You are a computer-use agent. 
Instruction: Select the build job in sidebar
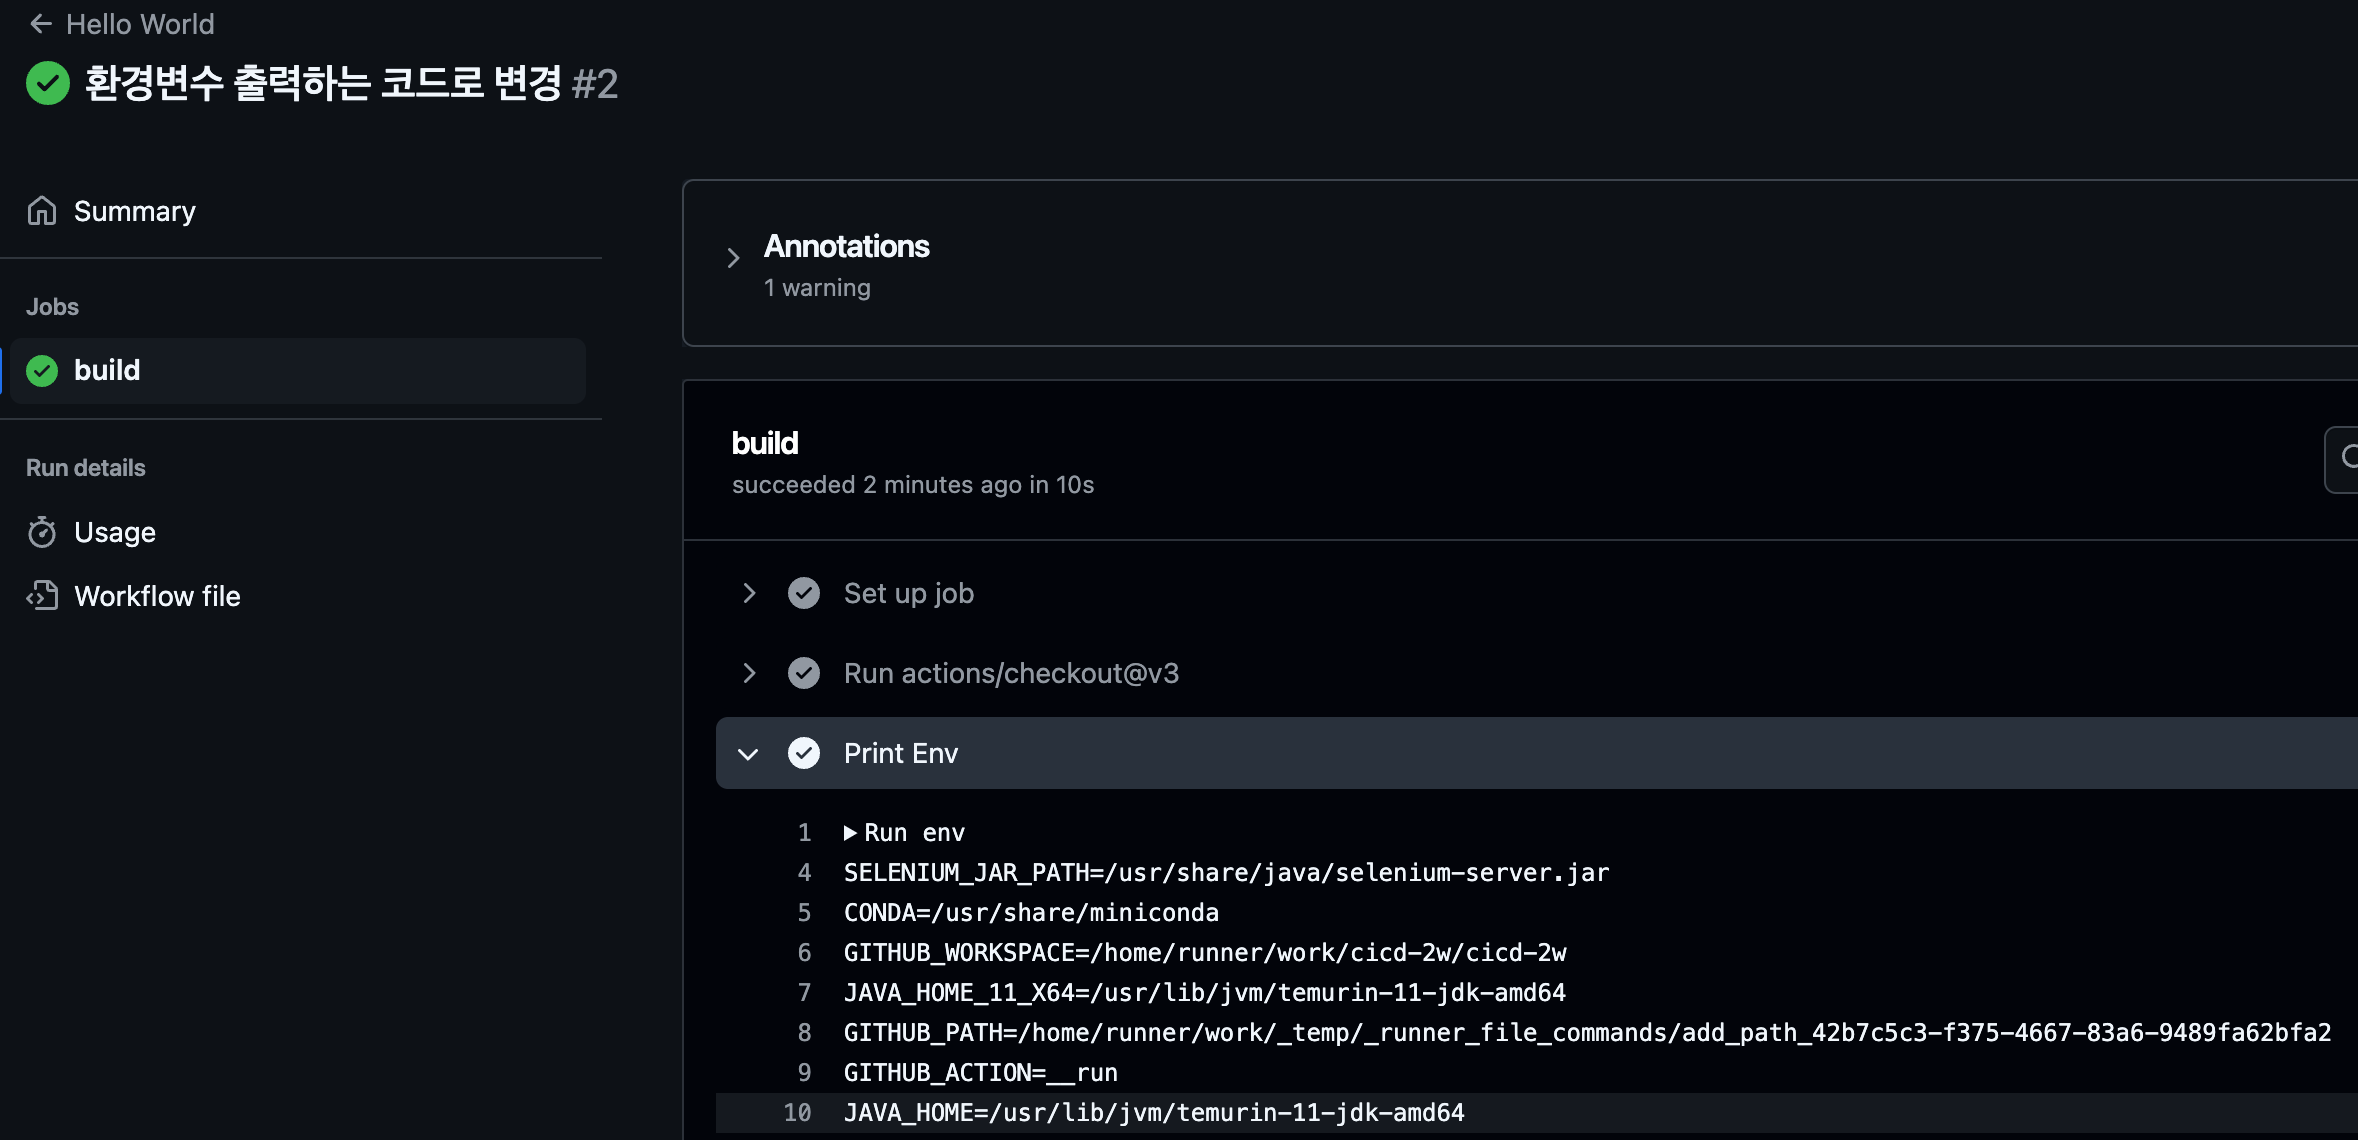coord(107,371)
